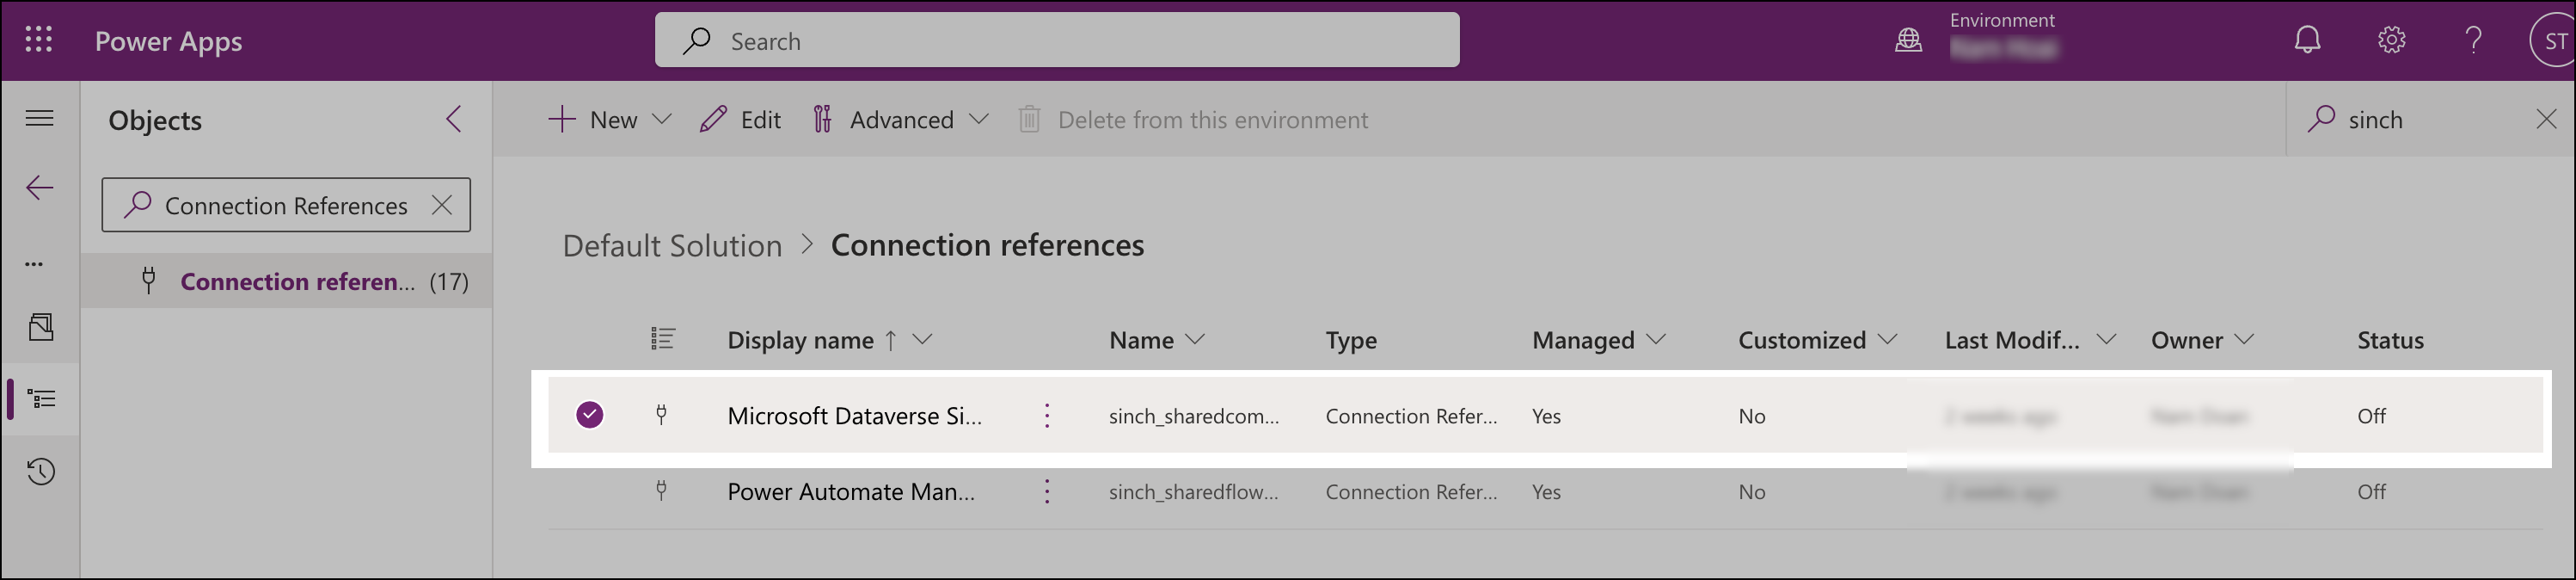Click the list view options icon in header
This screenshot has width=2576, height=580.
[x=662, y=339]
